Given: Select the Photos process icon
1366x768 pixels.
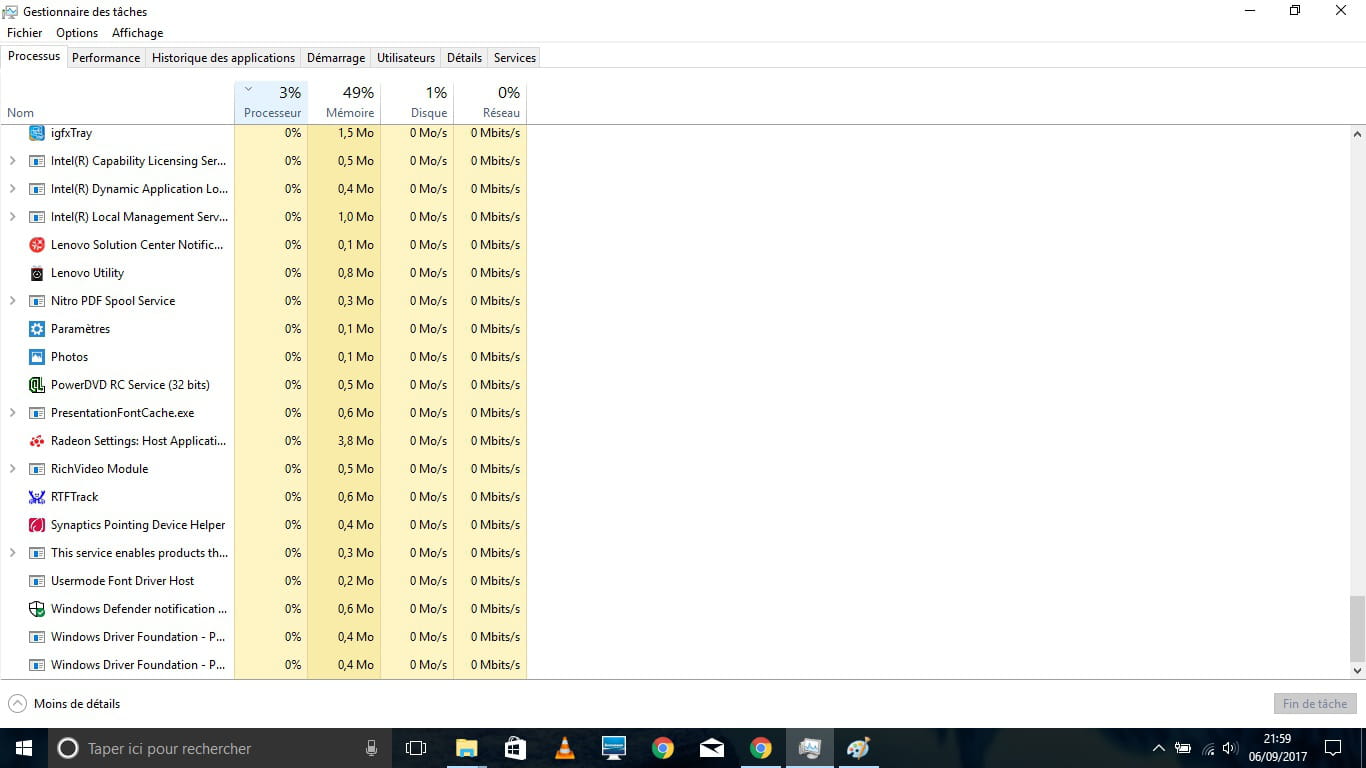Looking at the screenshot, I should [37, 357].
